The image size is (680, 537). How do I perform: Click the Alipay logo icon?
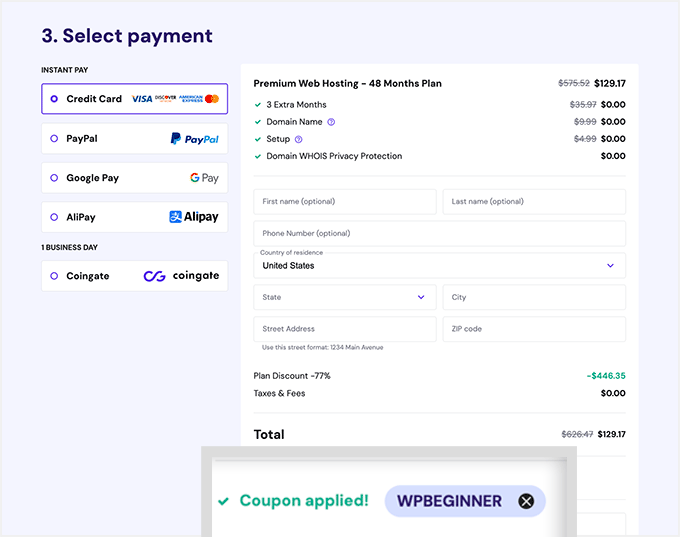[x=194, y=217]
